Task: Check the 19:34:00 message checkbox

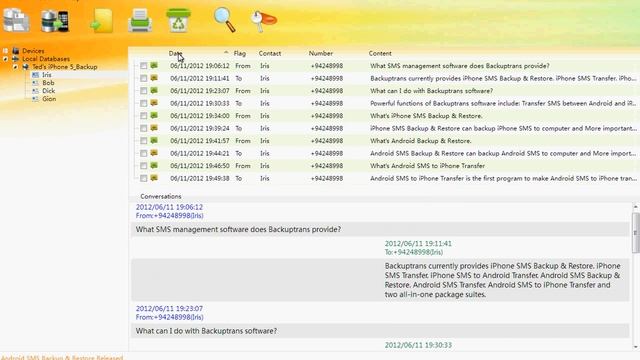Action: click(144, 116)
